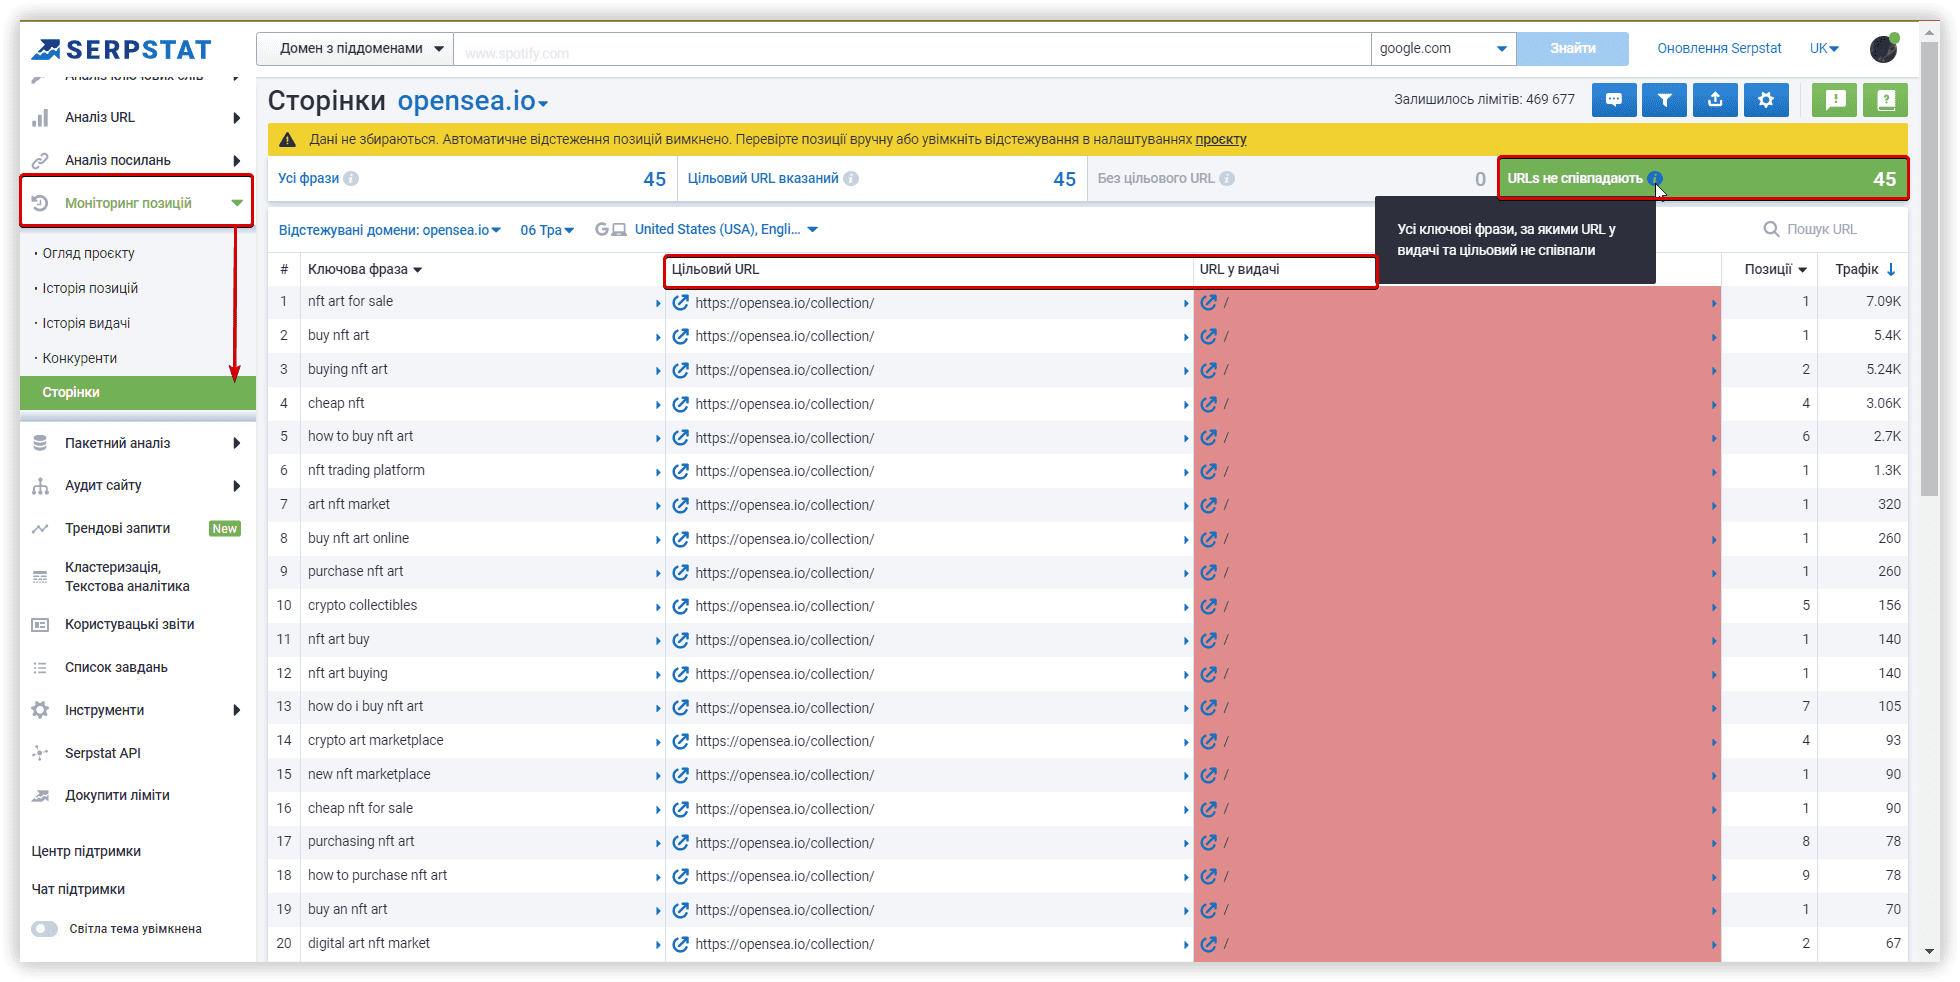Open SERP URL link icon for buy nft art
The height and width of the screenshot is (982, 1960).
pyautogui.click(x=1209, y=336)
